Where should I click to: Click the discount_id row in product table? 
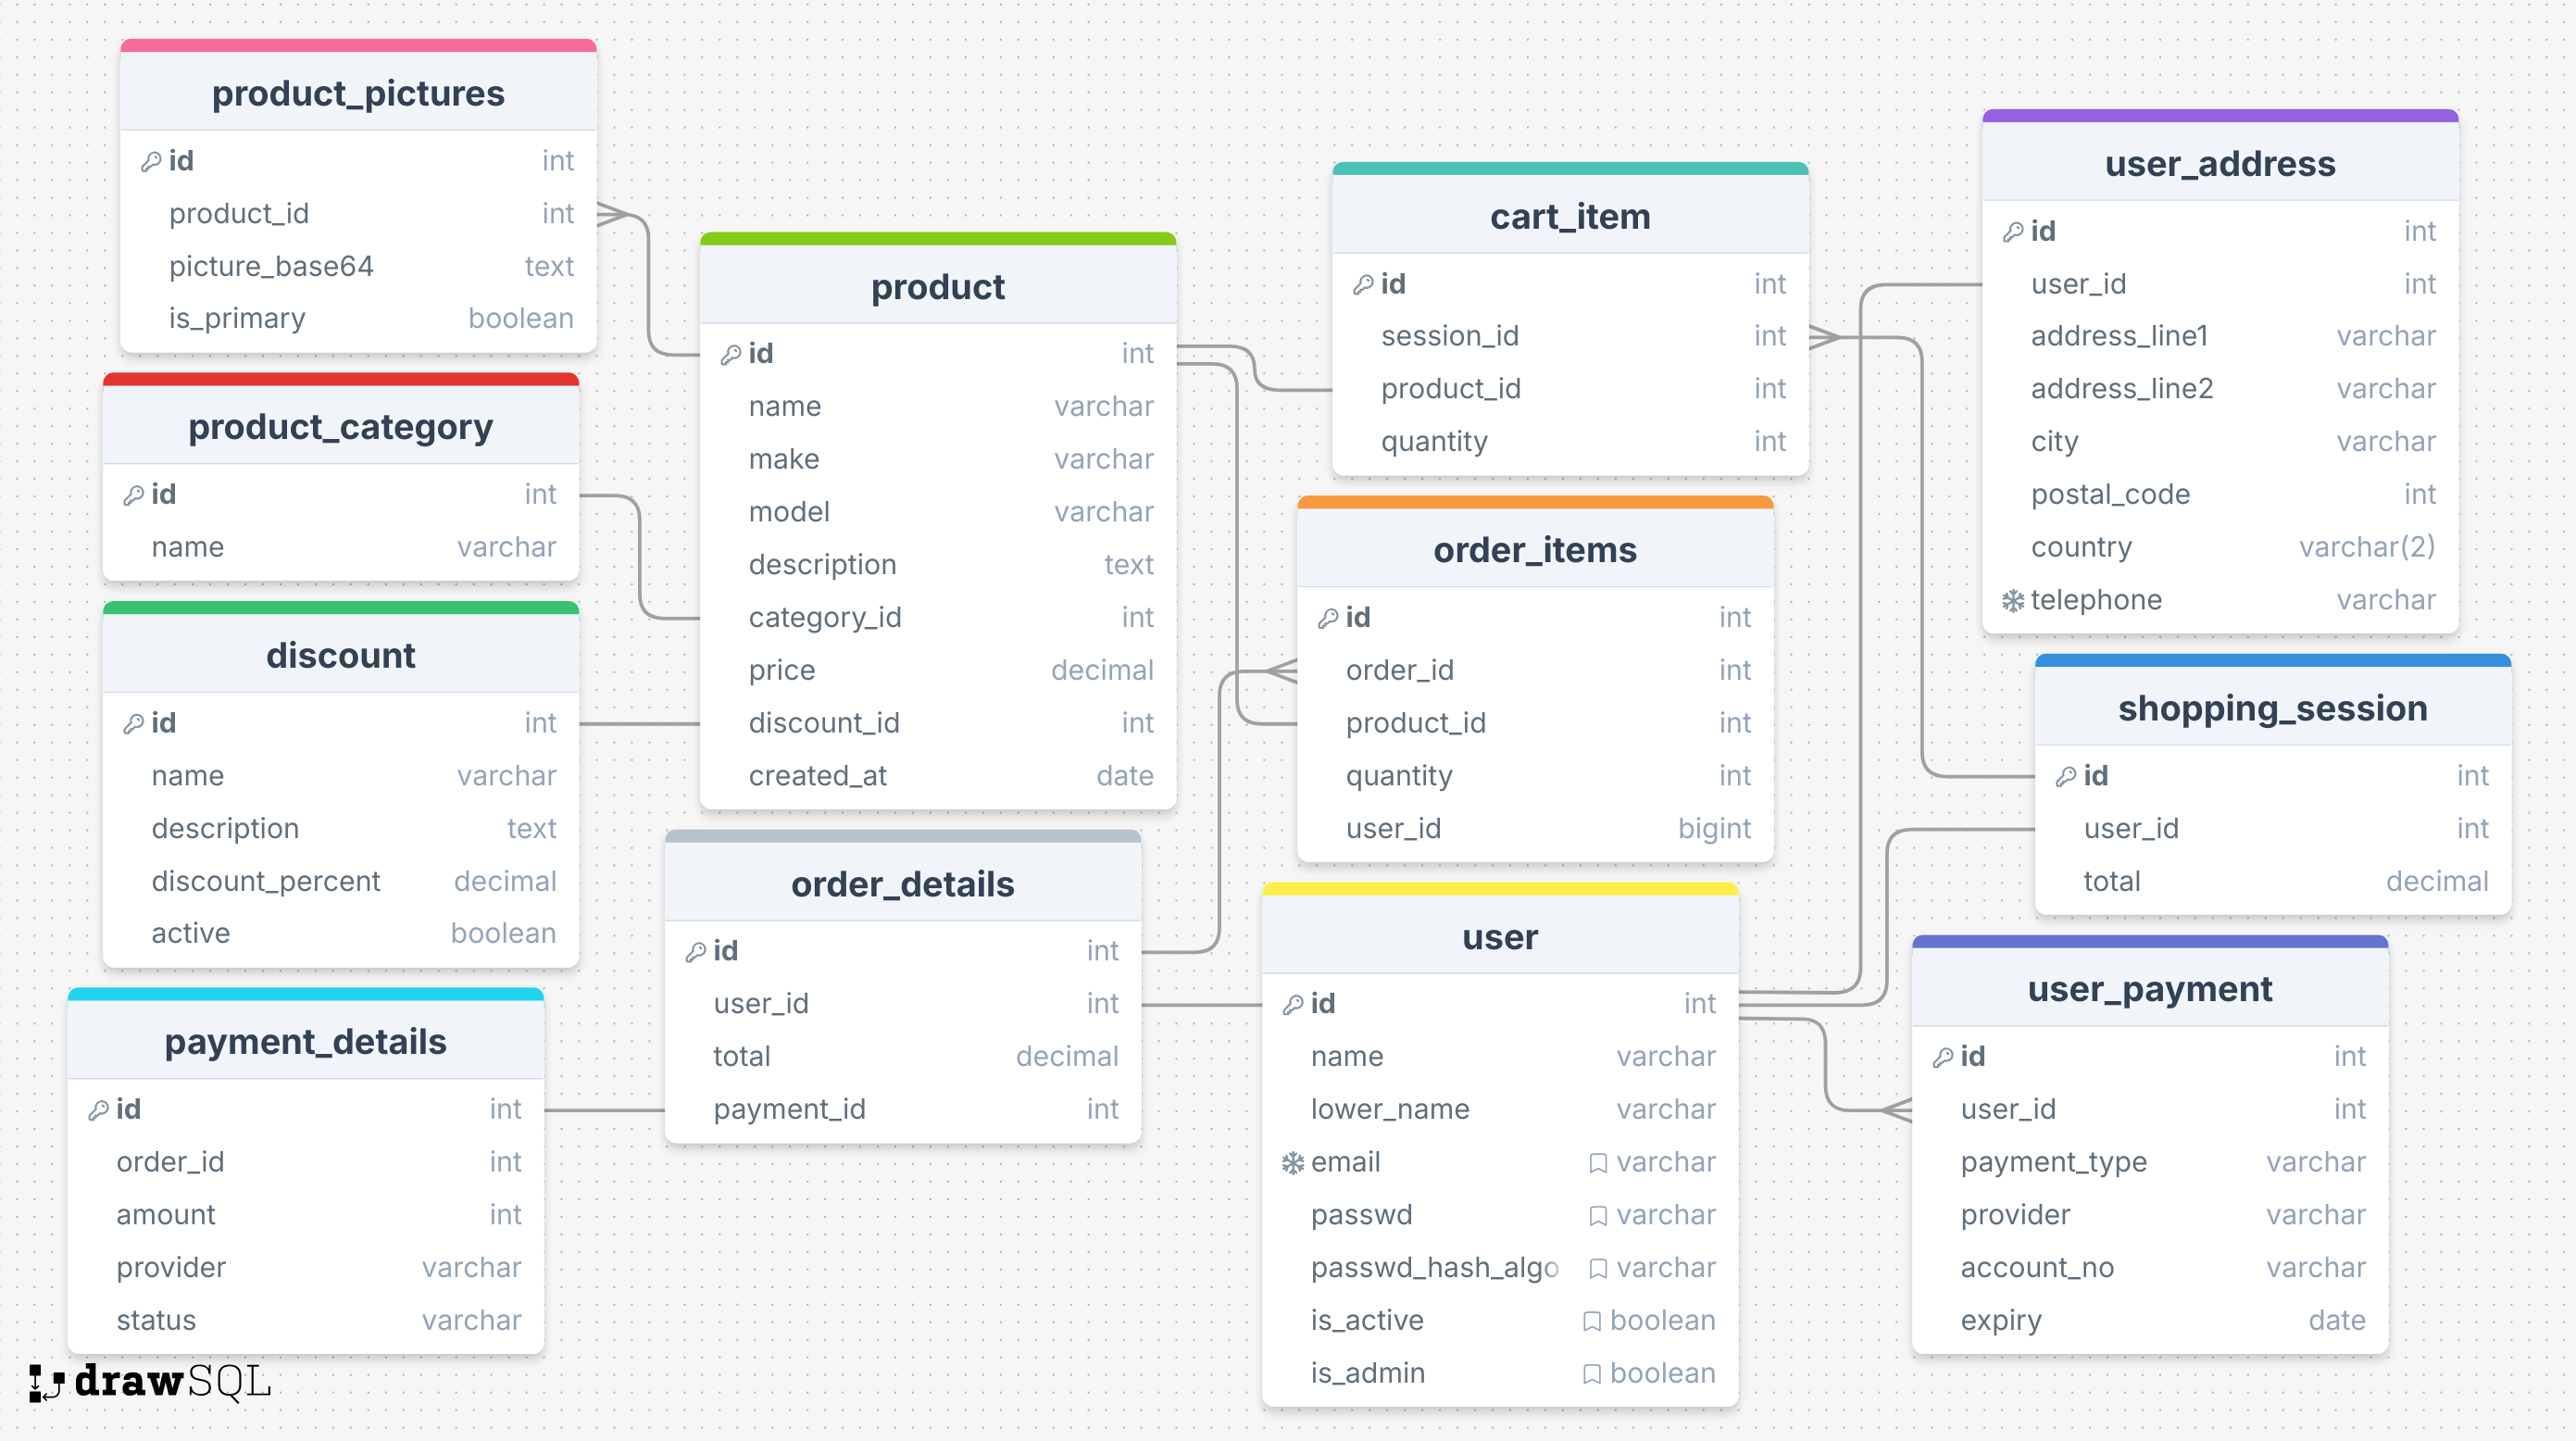pyautogui.click(x=938, y=722)
